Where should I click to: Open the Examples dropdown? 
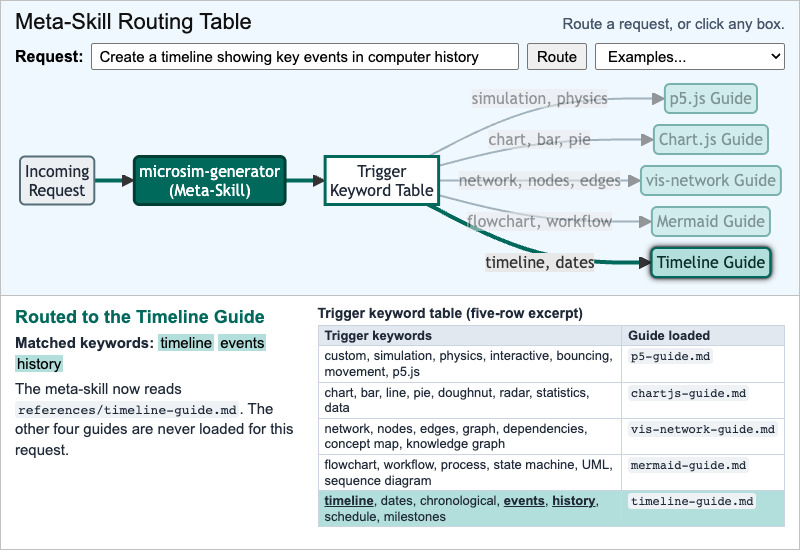click(x=689, y=57)
